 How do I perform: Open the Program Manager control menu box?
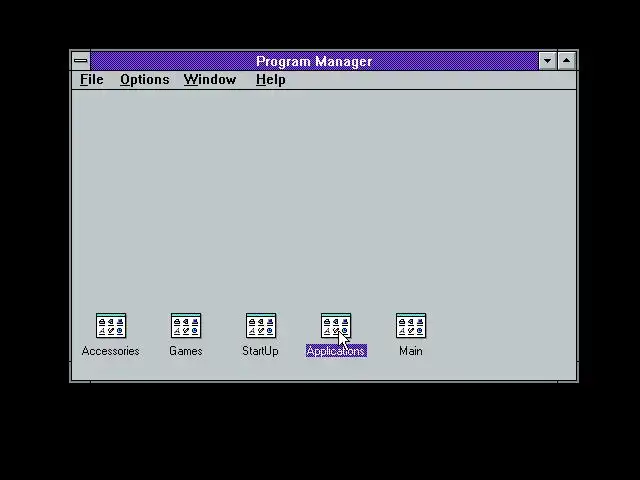[x=81, y=61]
